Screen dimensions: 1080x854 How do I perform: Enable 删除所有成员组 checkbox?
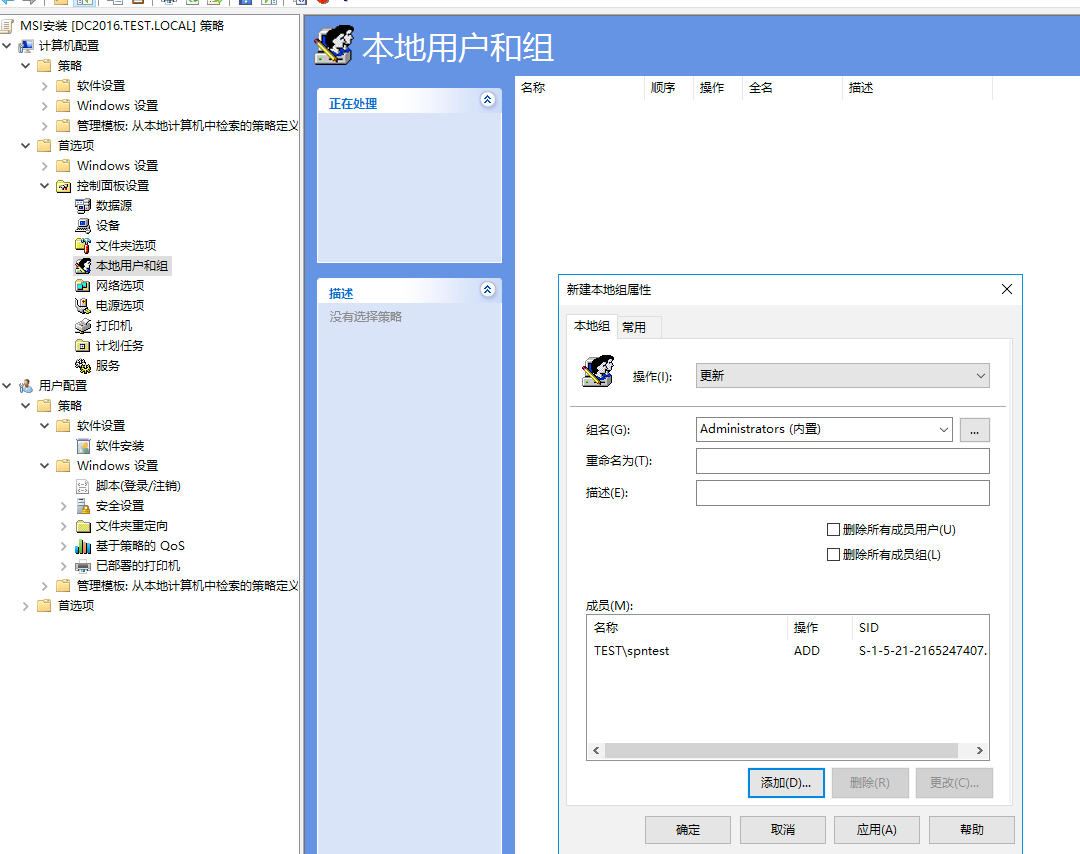coord(834,554)
